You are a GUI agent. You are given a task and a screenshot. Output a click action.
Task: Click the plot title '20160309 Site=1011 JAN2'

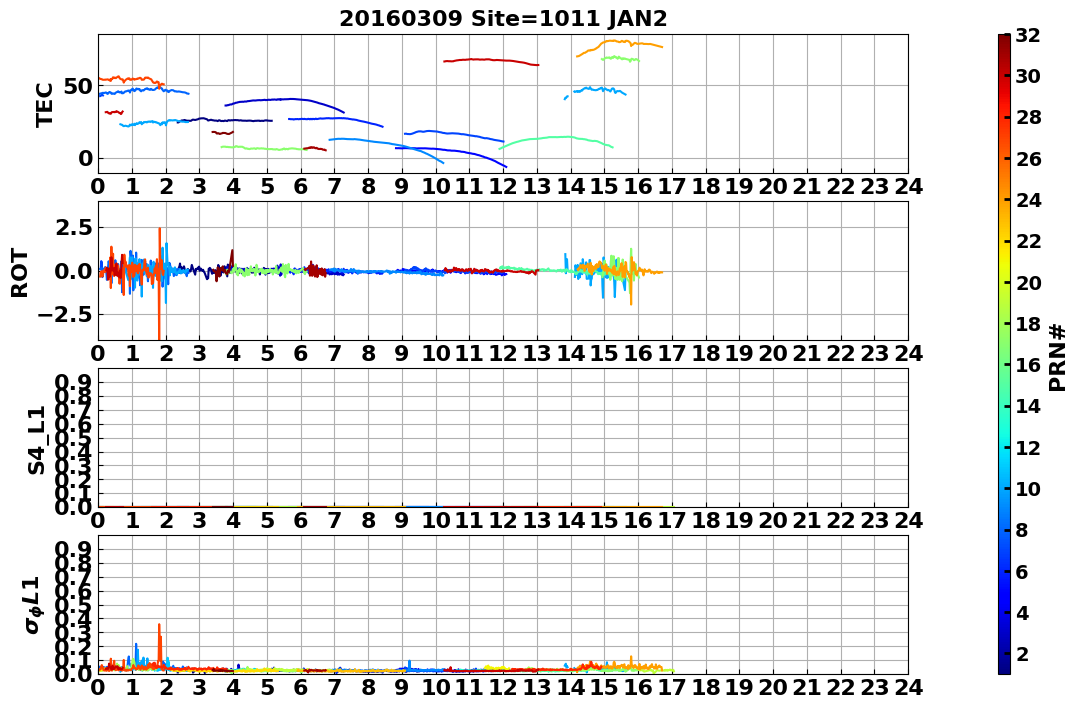[503, 19]
